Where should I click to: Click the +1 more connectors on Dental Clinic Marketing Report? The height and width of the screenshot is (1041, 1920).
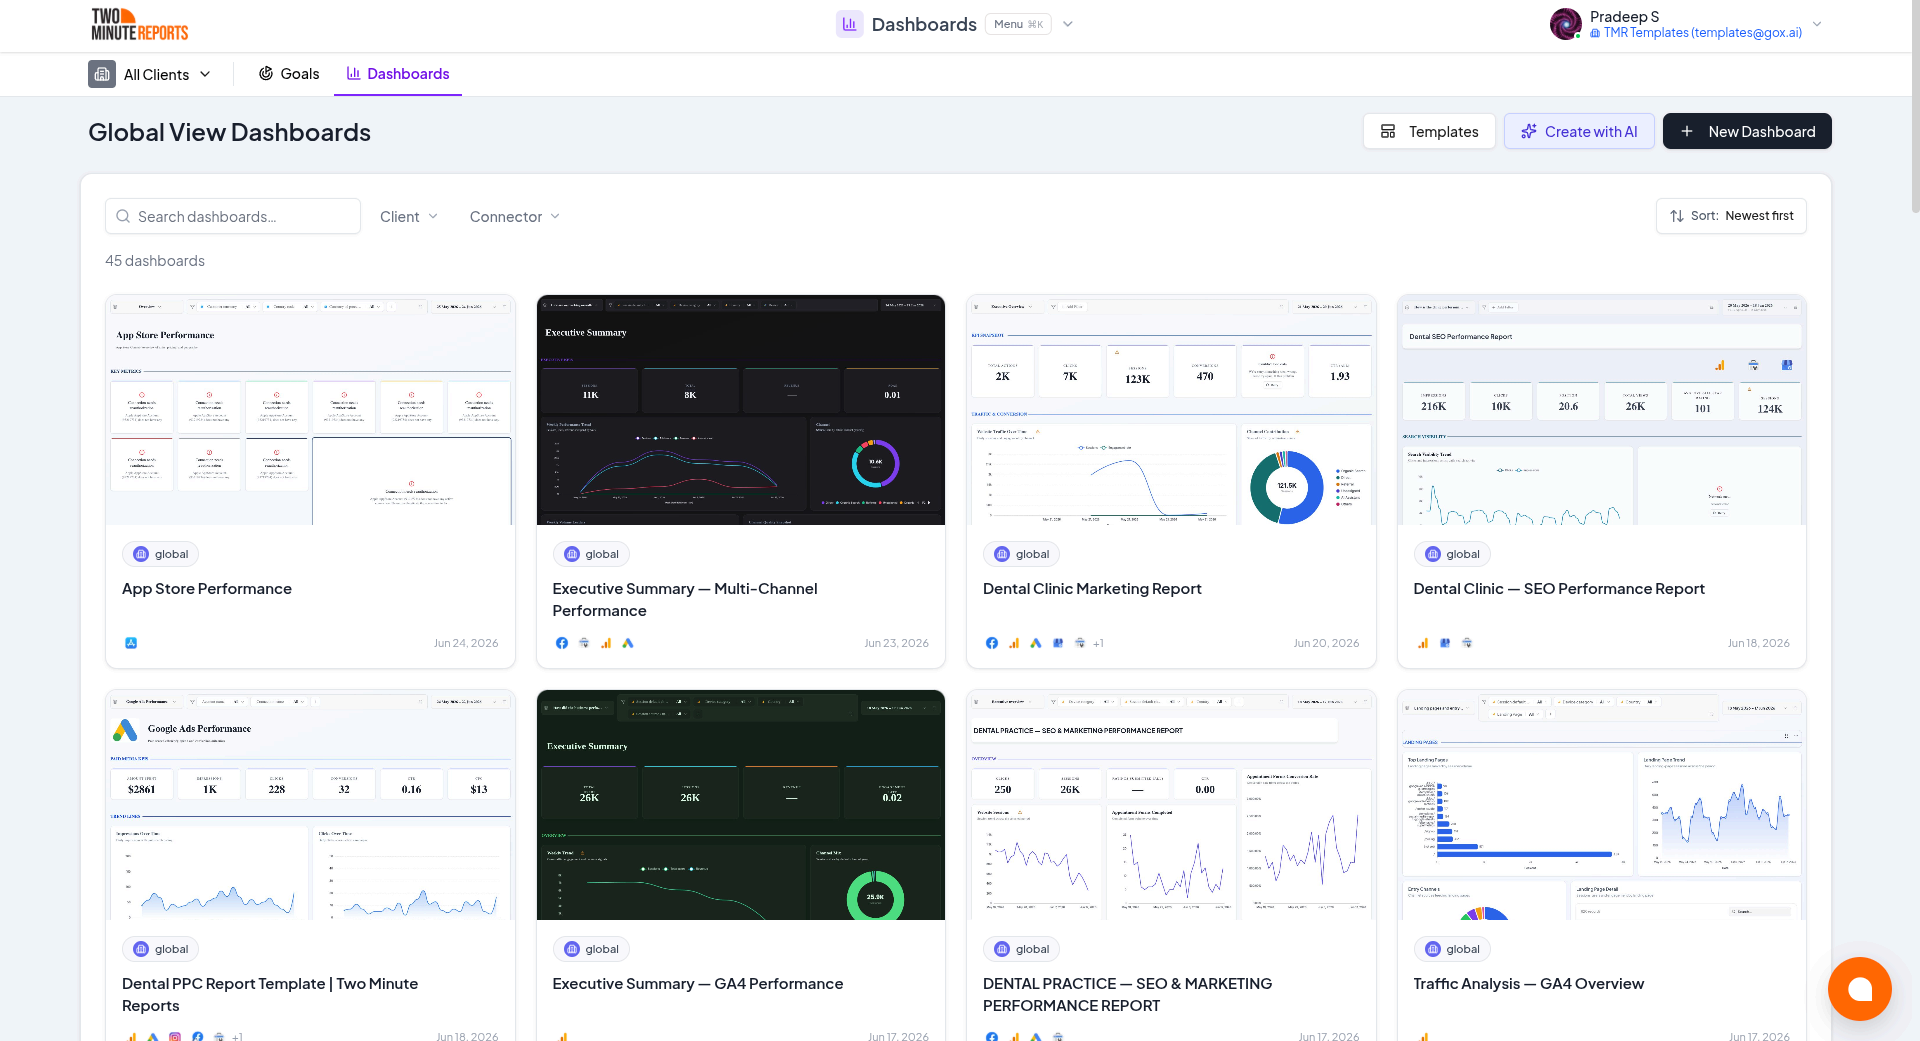pyautogui.click(x=1099, y=643)
